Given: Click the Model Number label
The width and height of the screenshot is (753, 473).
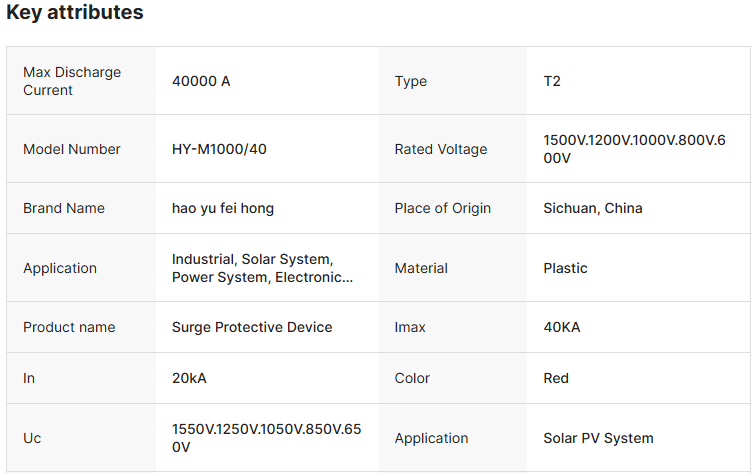Looking at the screenshot, I should coord(72,149).
